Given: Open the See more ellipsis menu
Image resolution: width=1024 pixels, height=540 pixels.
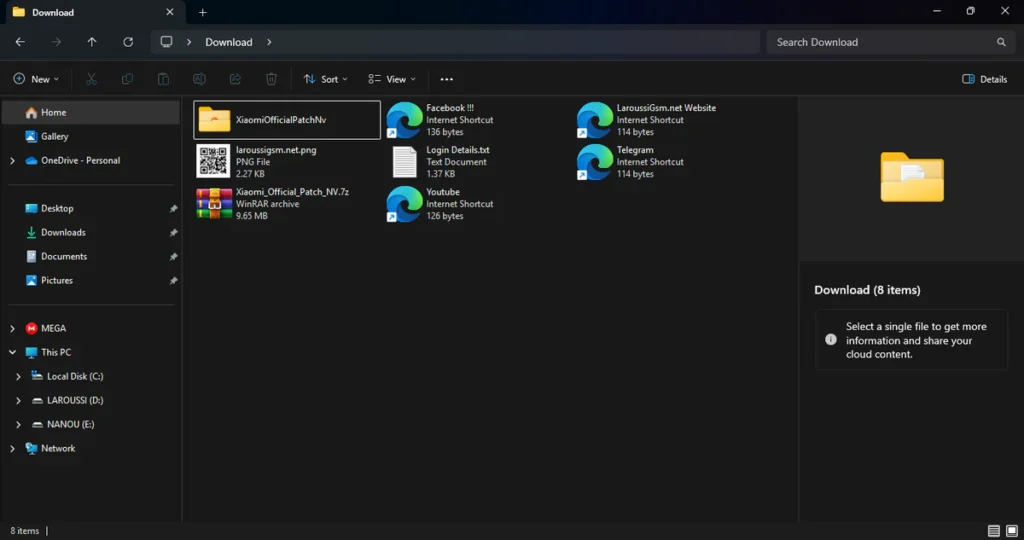Looking at the screenshot, I should tap(446, 79).
